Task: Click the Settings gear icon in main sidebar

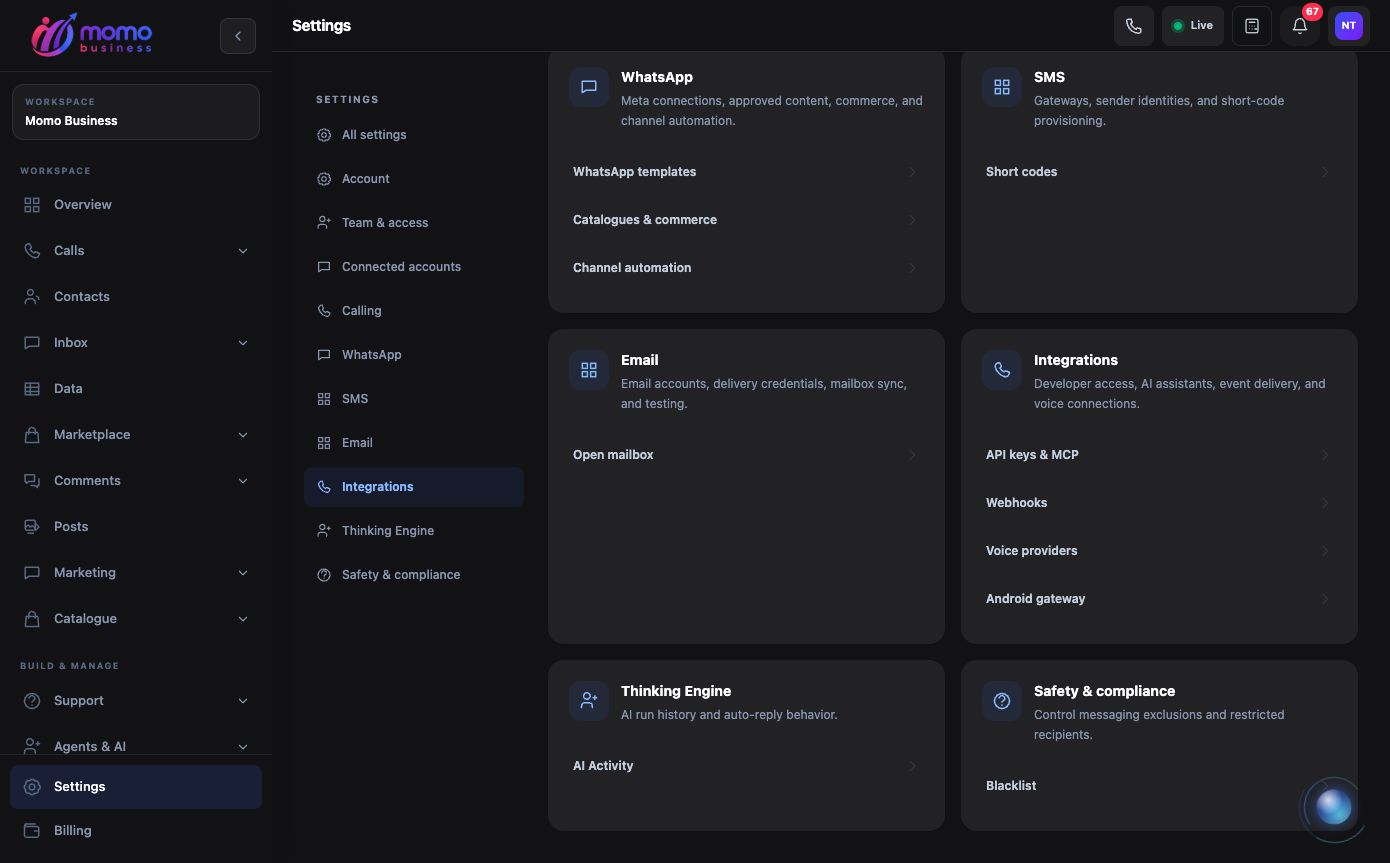Action: coord(32,787)
